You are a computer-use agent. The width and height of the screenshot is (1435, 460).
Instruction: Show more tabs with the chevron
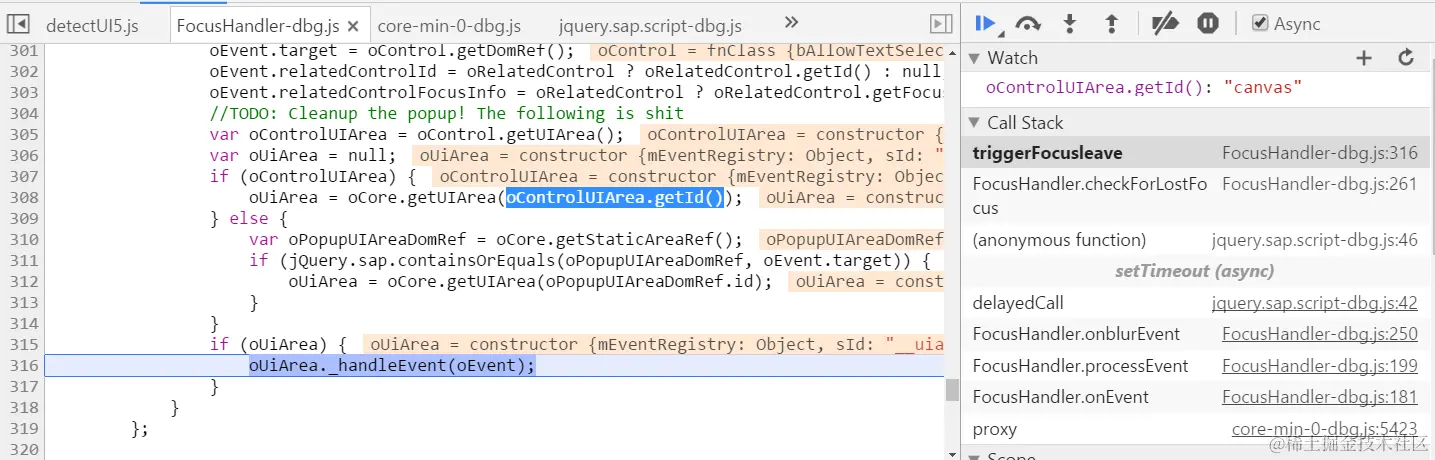click(x=791, y=23)
